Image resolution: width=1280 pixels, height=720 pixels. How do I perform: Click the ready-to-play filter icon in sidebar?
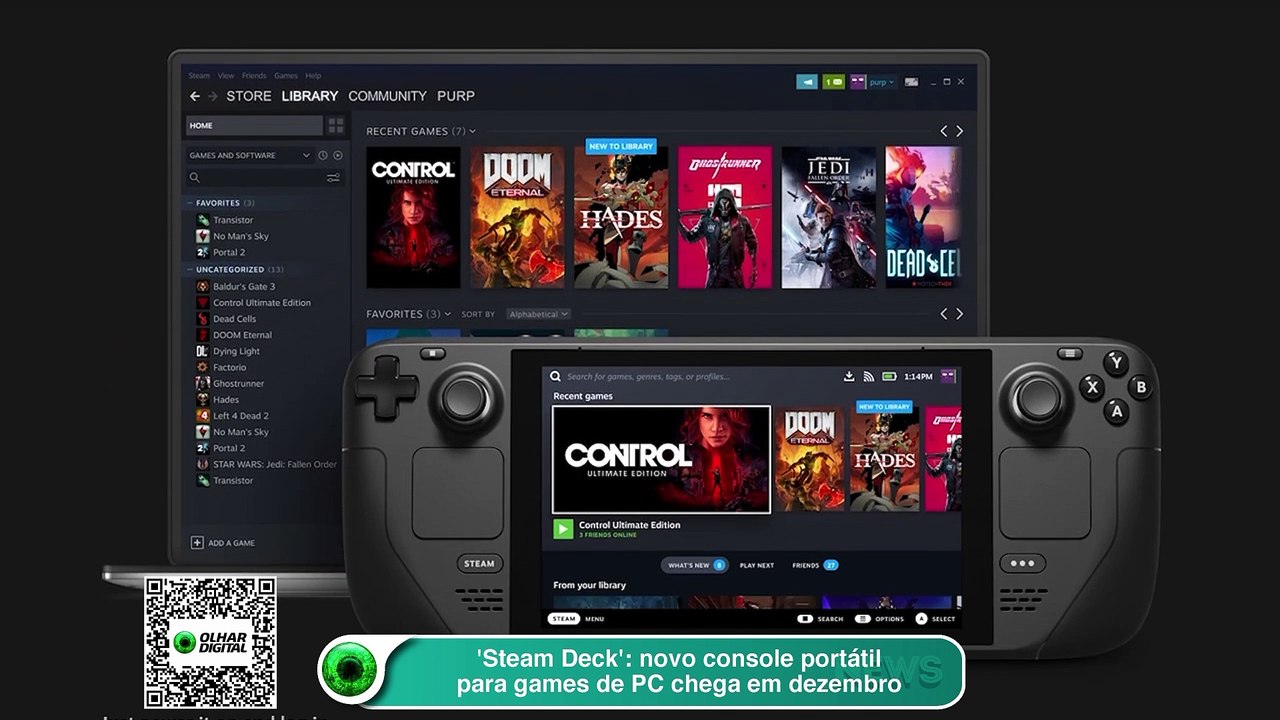point(338,155)
